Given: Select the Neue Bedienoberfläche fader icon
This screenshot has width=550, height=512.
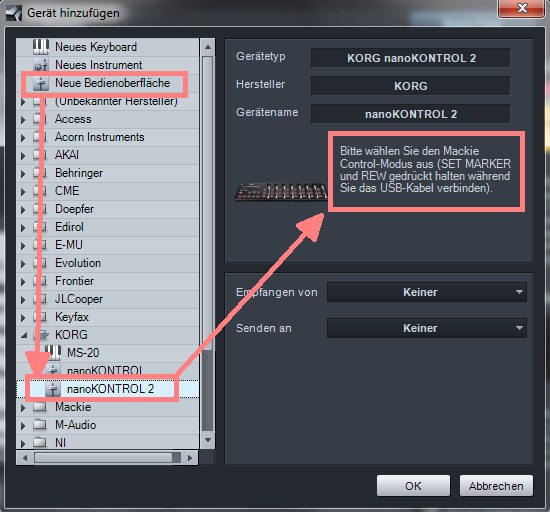Looking at the screenshot, I should (x=41, y=83).
